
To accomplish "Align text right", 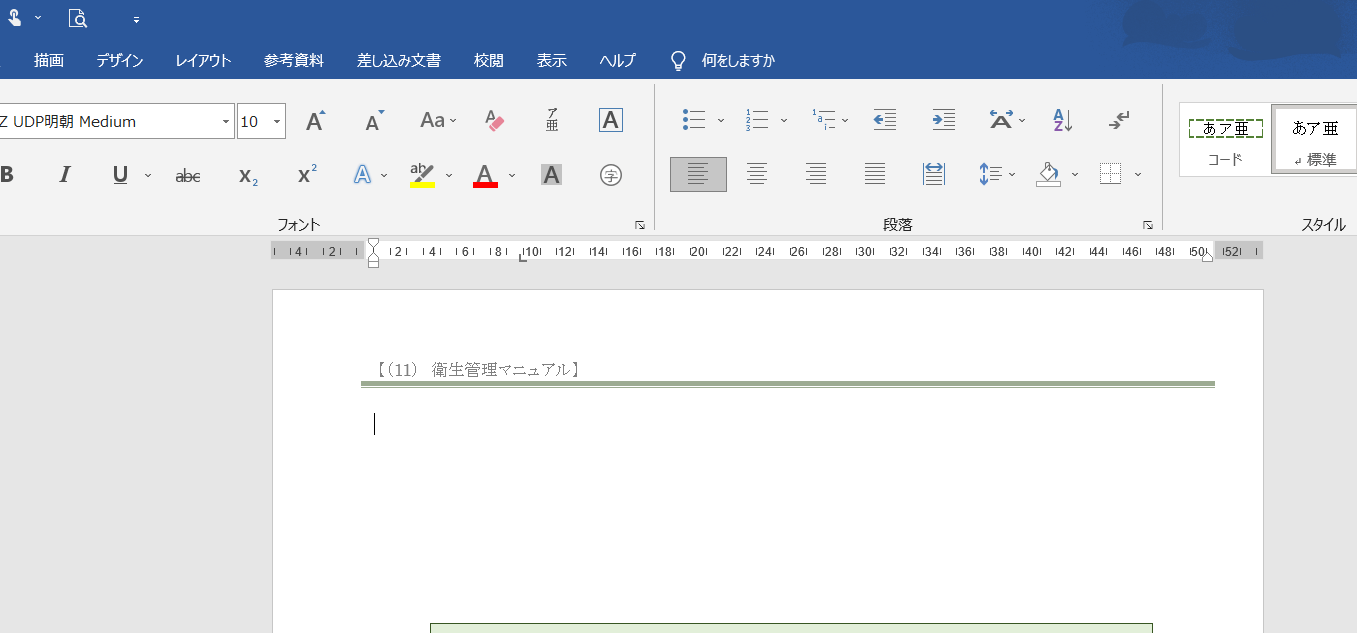I will pos(816,174).
